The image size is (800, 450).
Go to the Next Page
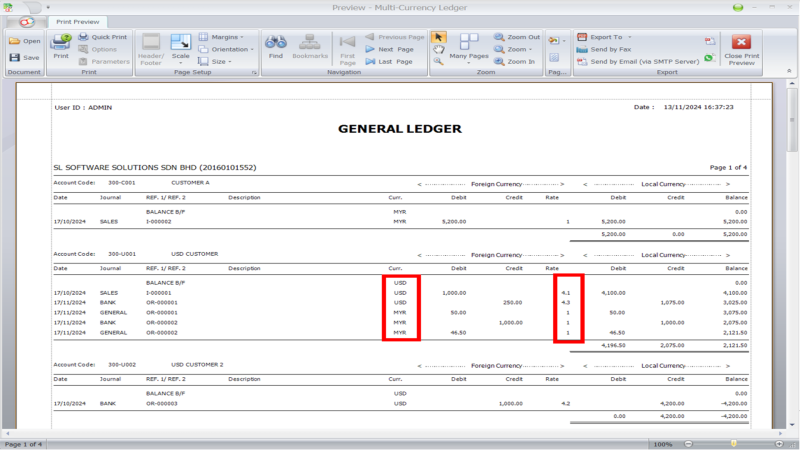point(389,49)
